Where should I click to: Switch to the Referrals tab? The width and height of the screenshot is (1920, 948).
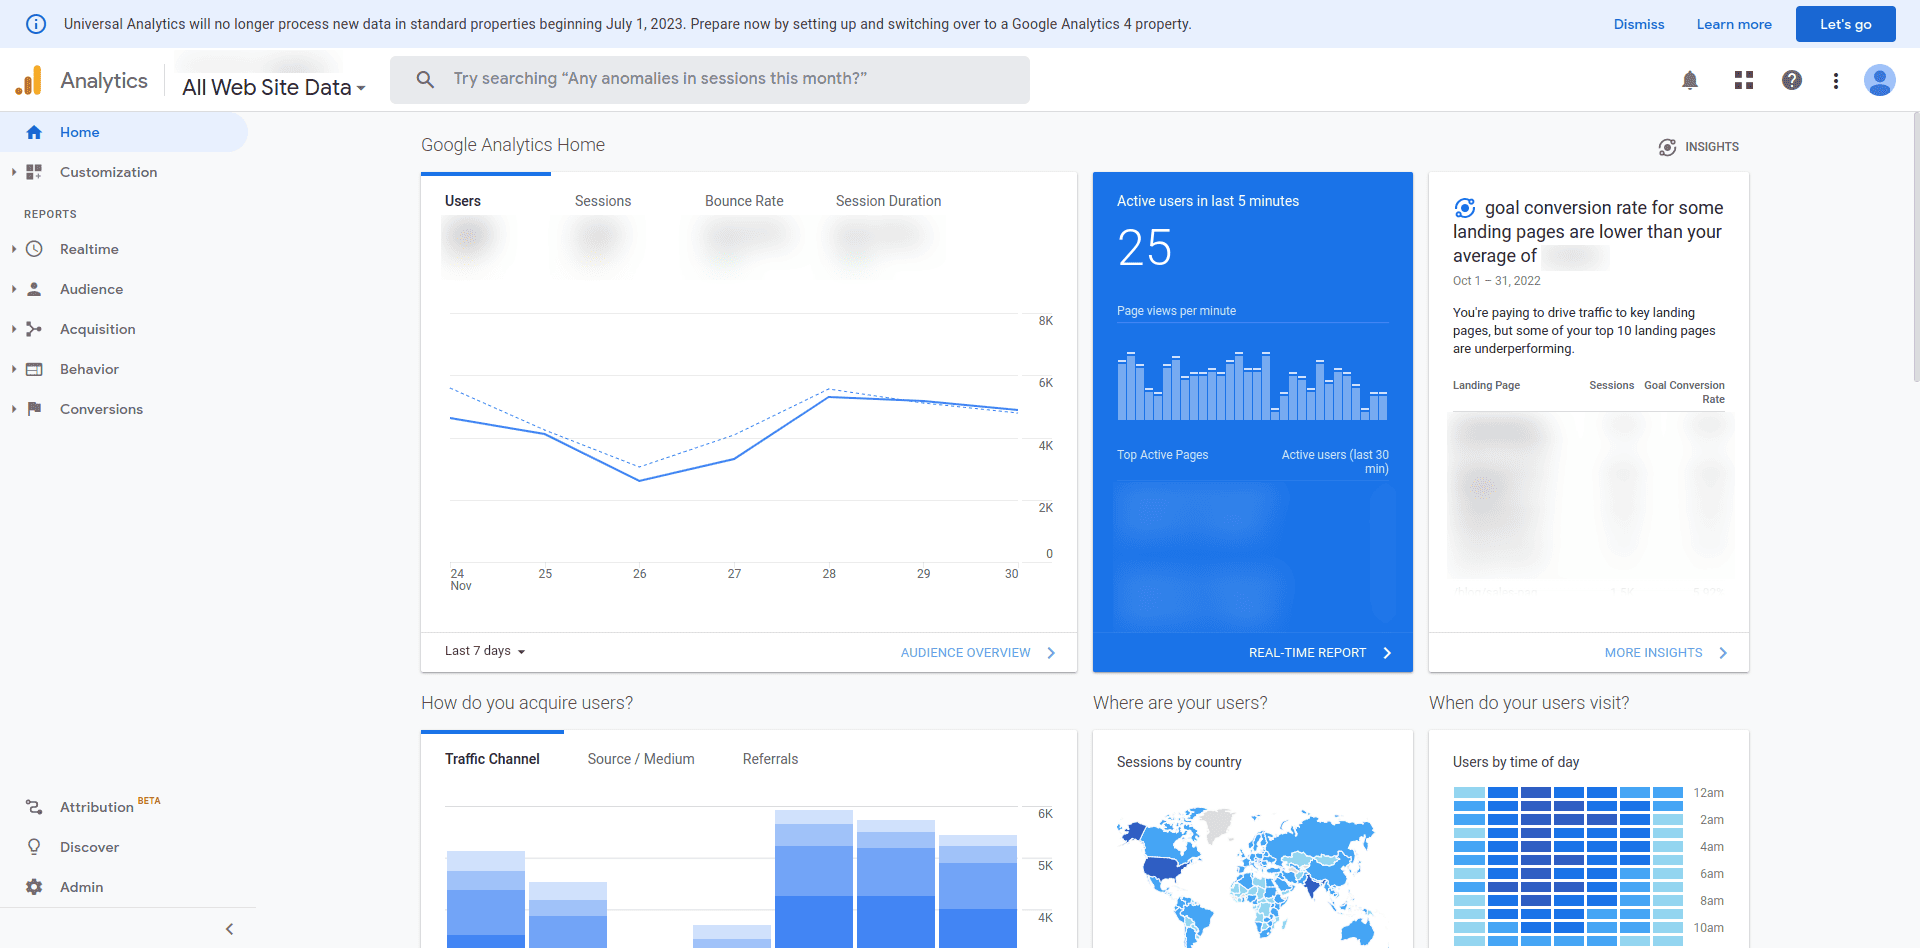(x=771, y=759)
